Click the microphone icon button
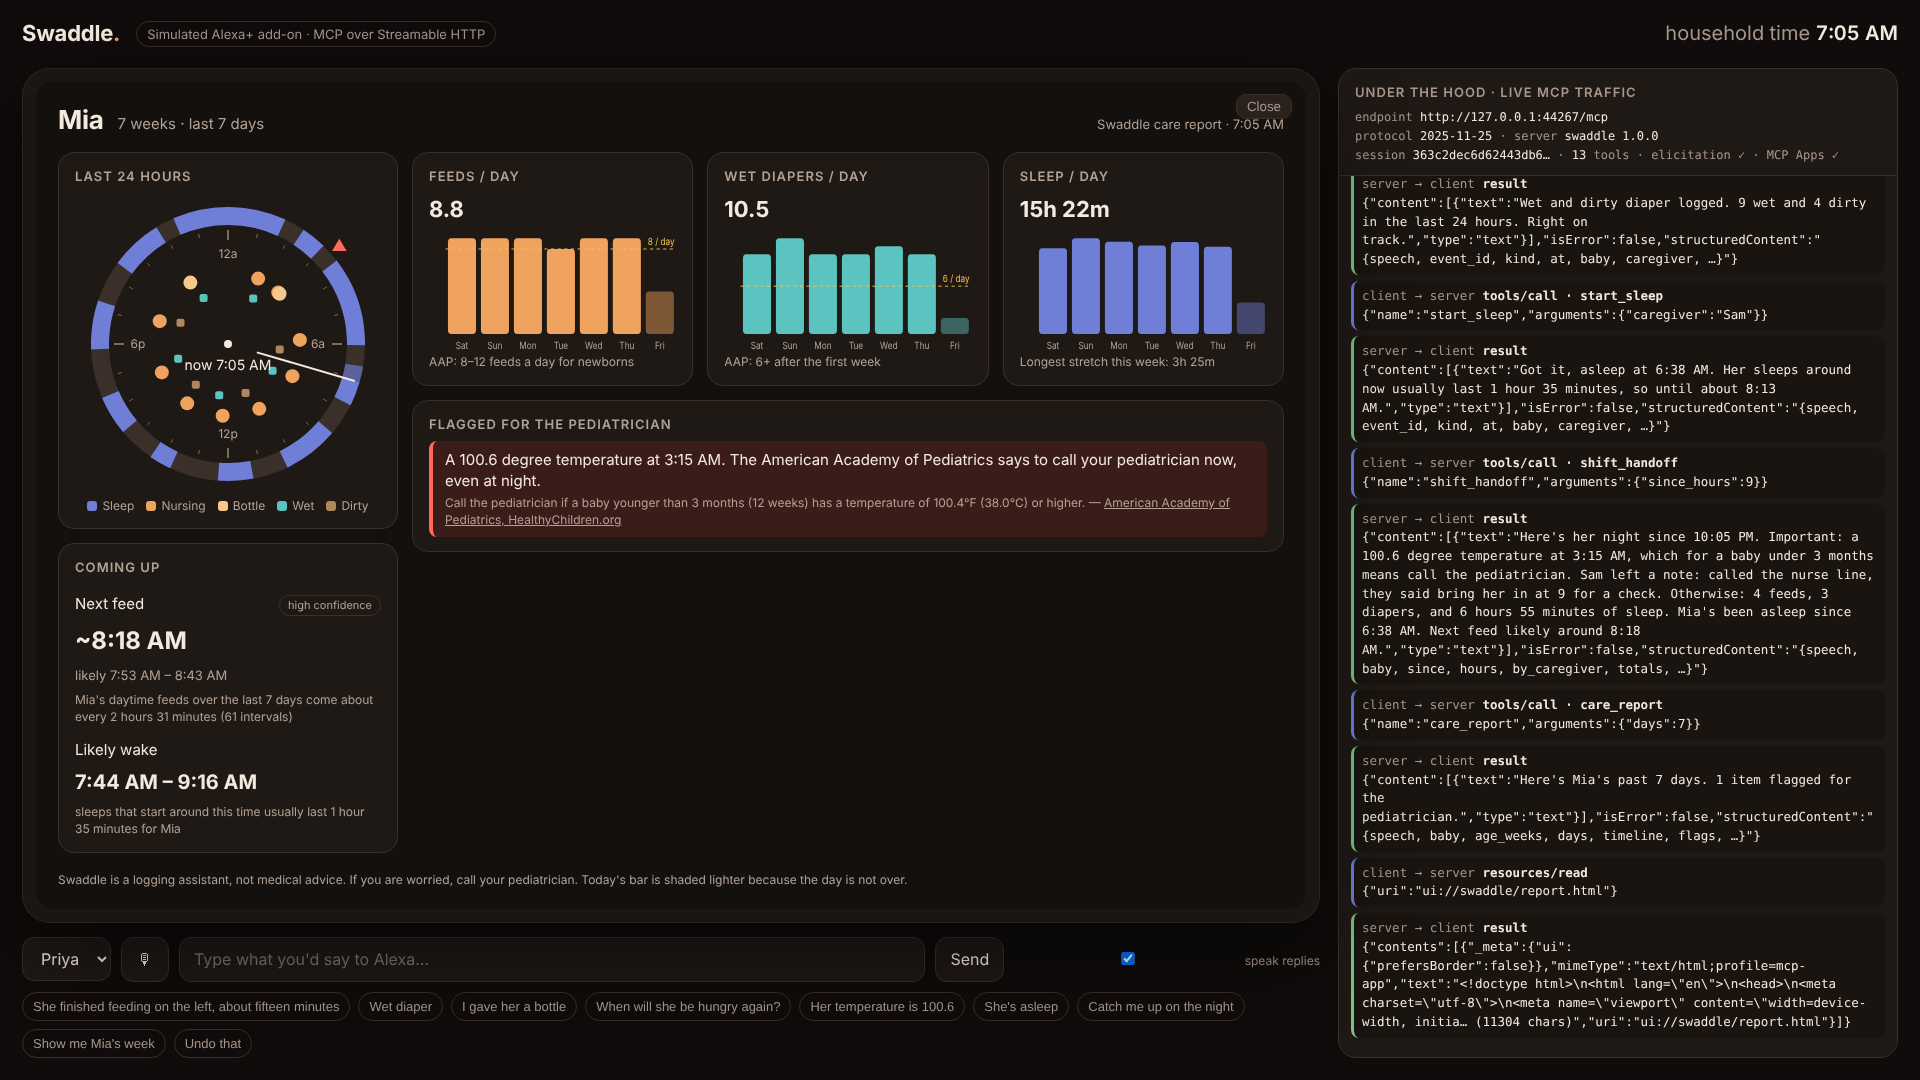 click(x=145, y=959)
